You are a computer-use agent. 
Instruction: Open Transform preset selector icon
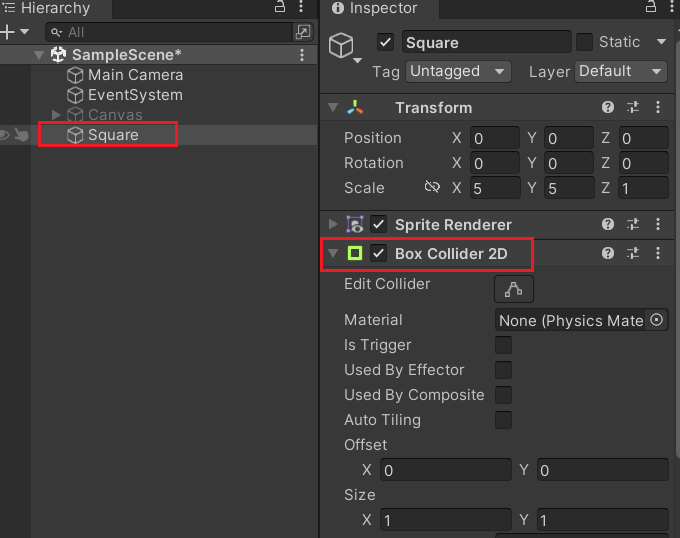[x=633, y=107]
